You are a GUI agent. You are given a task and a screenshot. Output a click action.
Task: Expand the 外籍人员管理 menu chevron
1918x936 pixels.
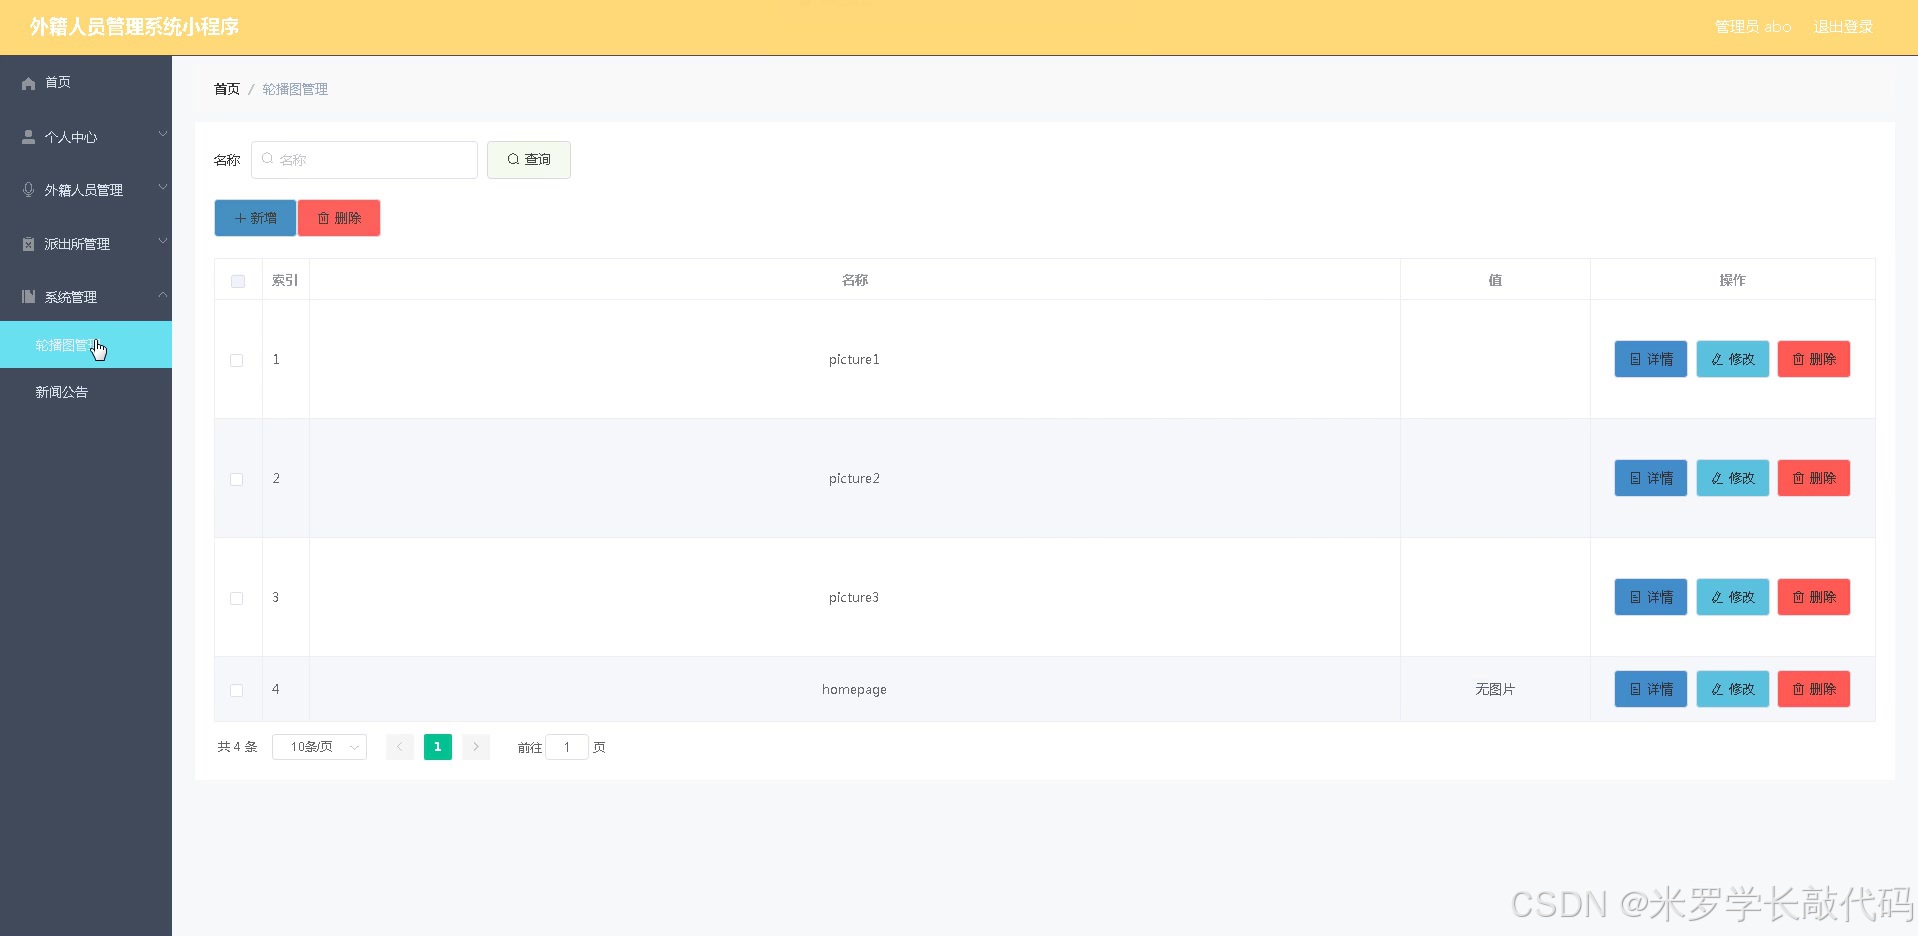pos(162,187)
